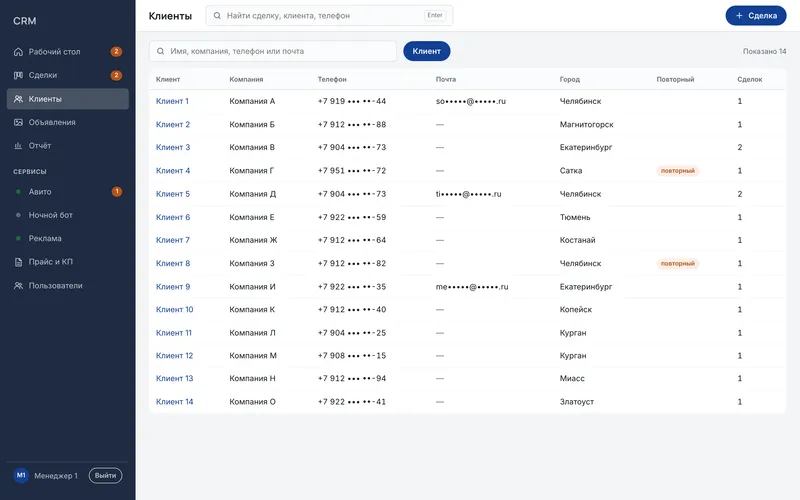This screenshot has height=500, width=800.
Task: Click the Прайс и КП document icon
Action: point(18,262)
